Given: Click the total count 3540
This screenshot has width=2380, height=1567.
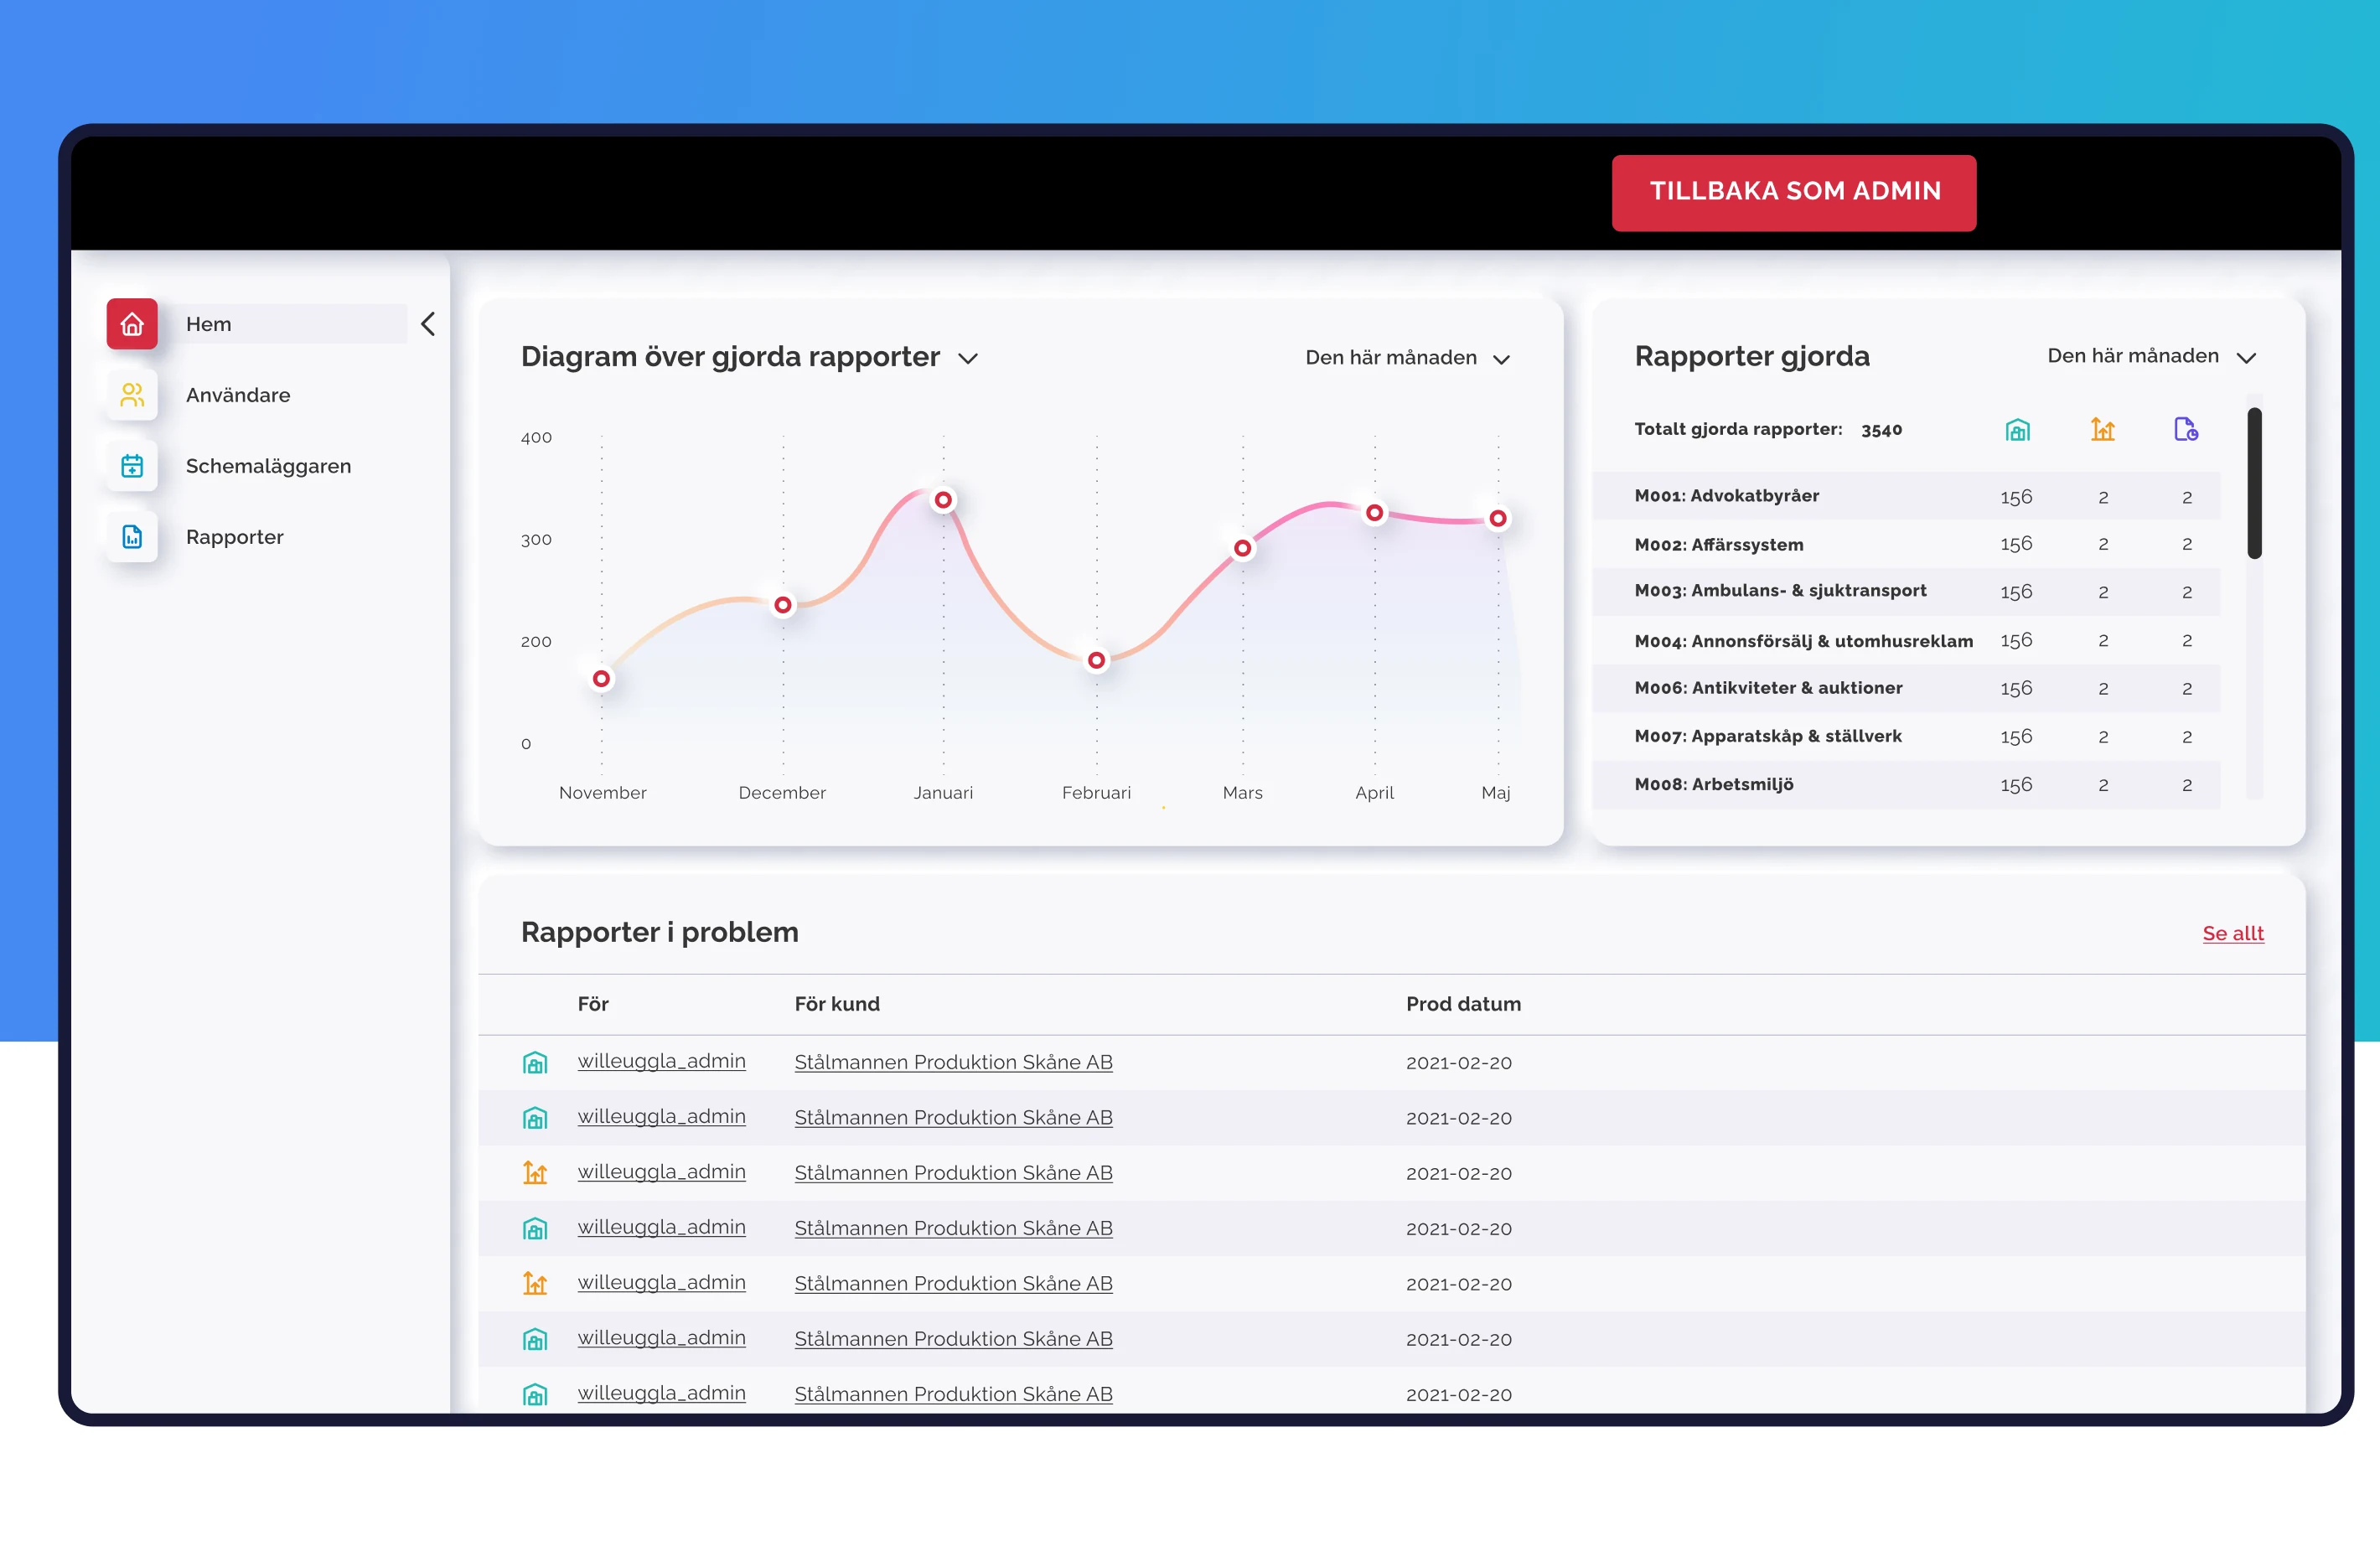Looking at the screenshot, I should point(1881,430).
